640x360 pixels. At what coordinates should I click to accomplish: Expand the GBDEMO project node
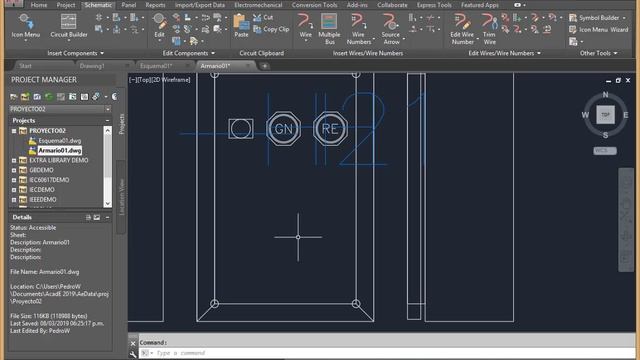coord(14,170)
